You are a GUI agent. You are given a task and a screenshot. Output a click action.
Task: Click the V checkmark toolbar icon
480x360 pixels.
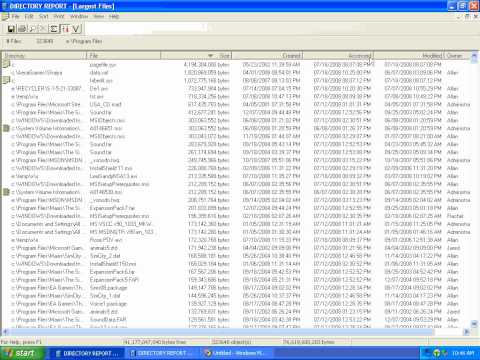pyautogui.click(x=76, y=29)
